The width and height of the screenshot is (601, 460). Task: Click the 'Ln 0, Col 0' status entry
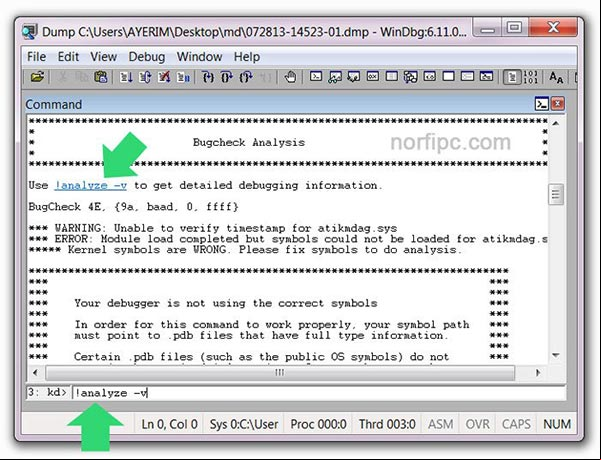pyautogui.click(x=169, y=424)
